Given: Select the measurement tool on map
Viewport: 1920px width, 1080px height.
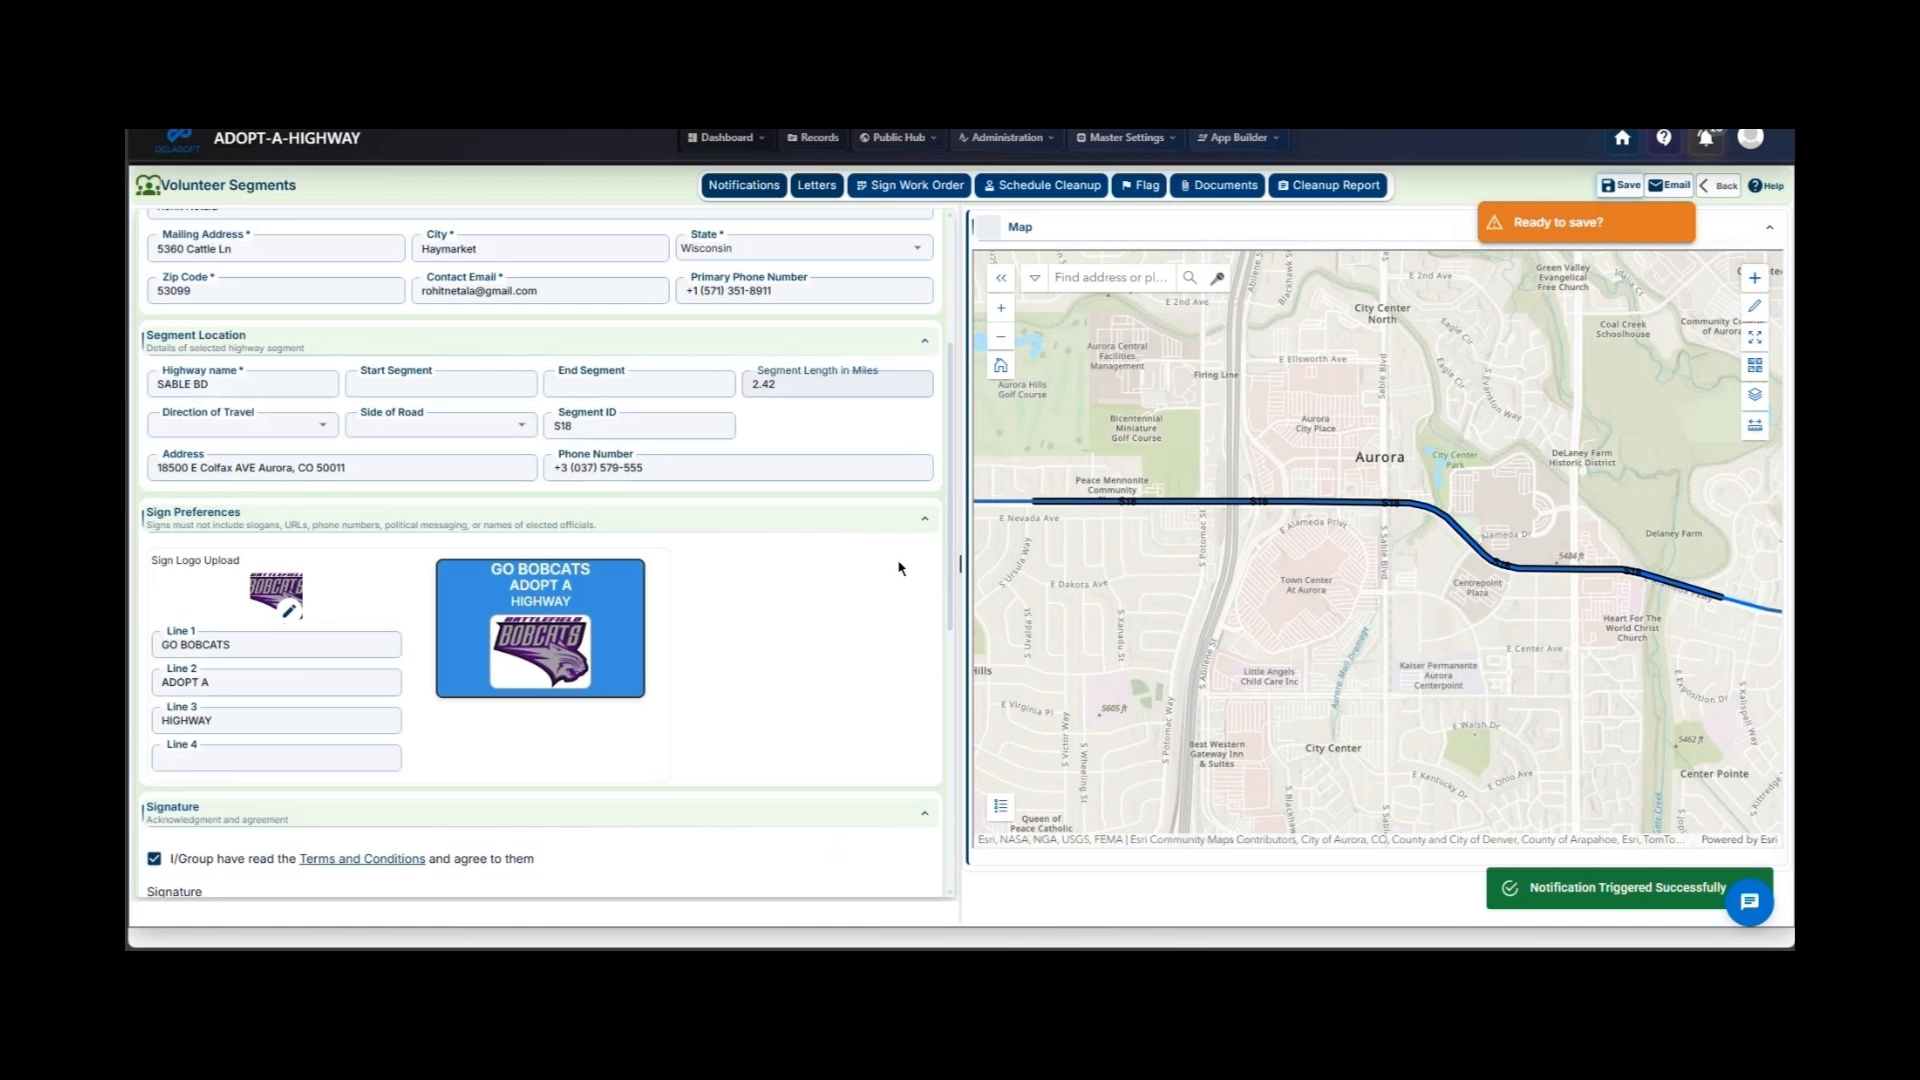Looking at the screenshot, I should click(1754, 425).
